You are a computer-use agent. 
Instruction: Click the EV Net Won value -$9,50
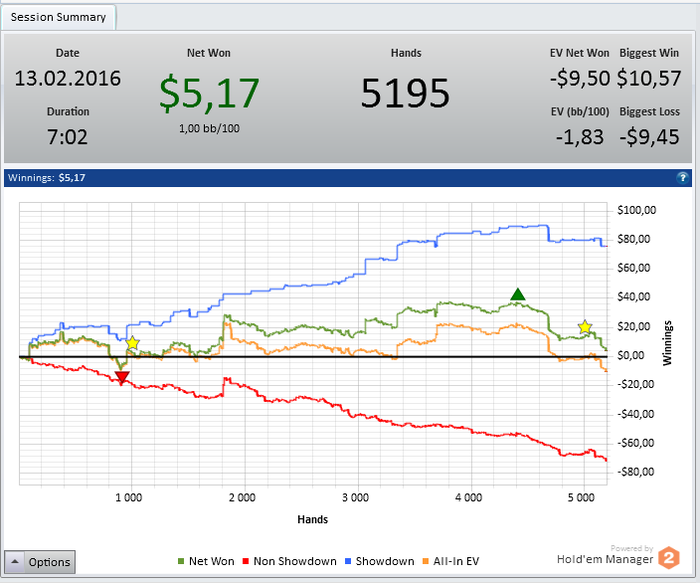(x=580, y=78)
